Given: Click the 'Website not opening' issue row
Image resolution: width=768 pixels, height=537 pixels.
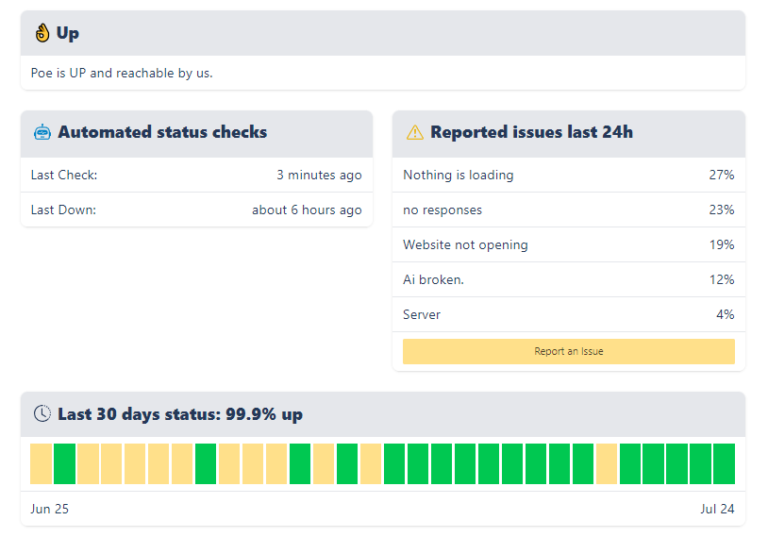Looking at the screenshot, I should 568,245.
